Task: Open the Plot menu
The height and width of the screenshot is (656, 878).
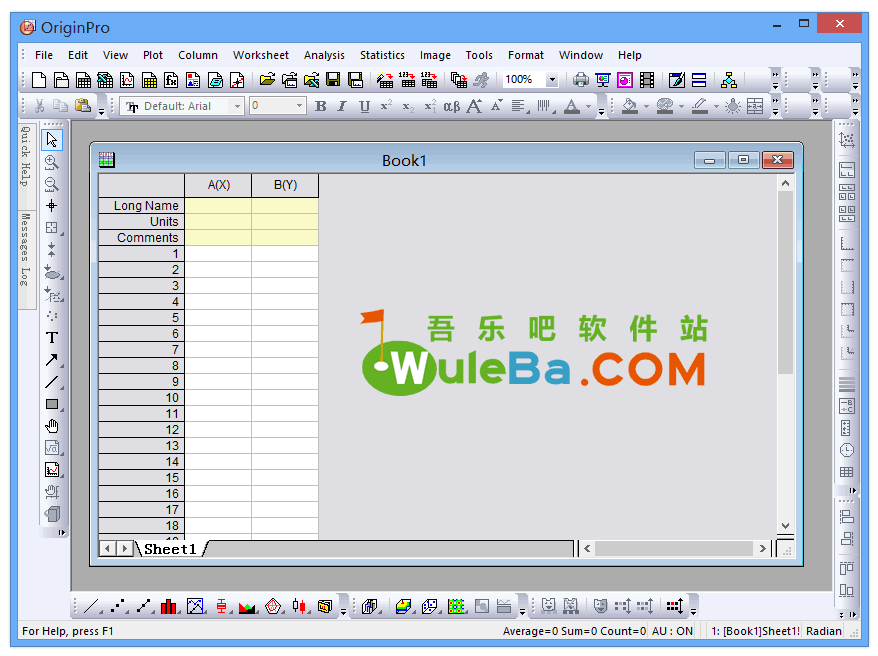Action: [153, 55]
